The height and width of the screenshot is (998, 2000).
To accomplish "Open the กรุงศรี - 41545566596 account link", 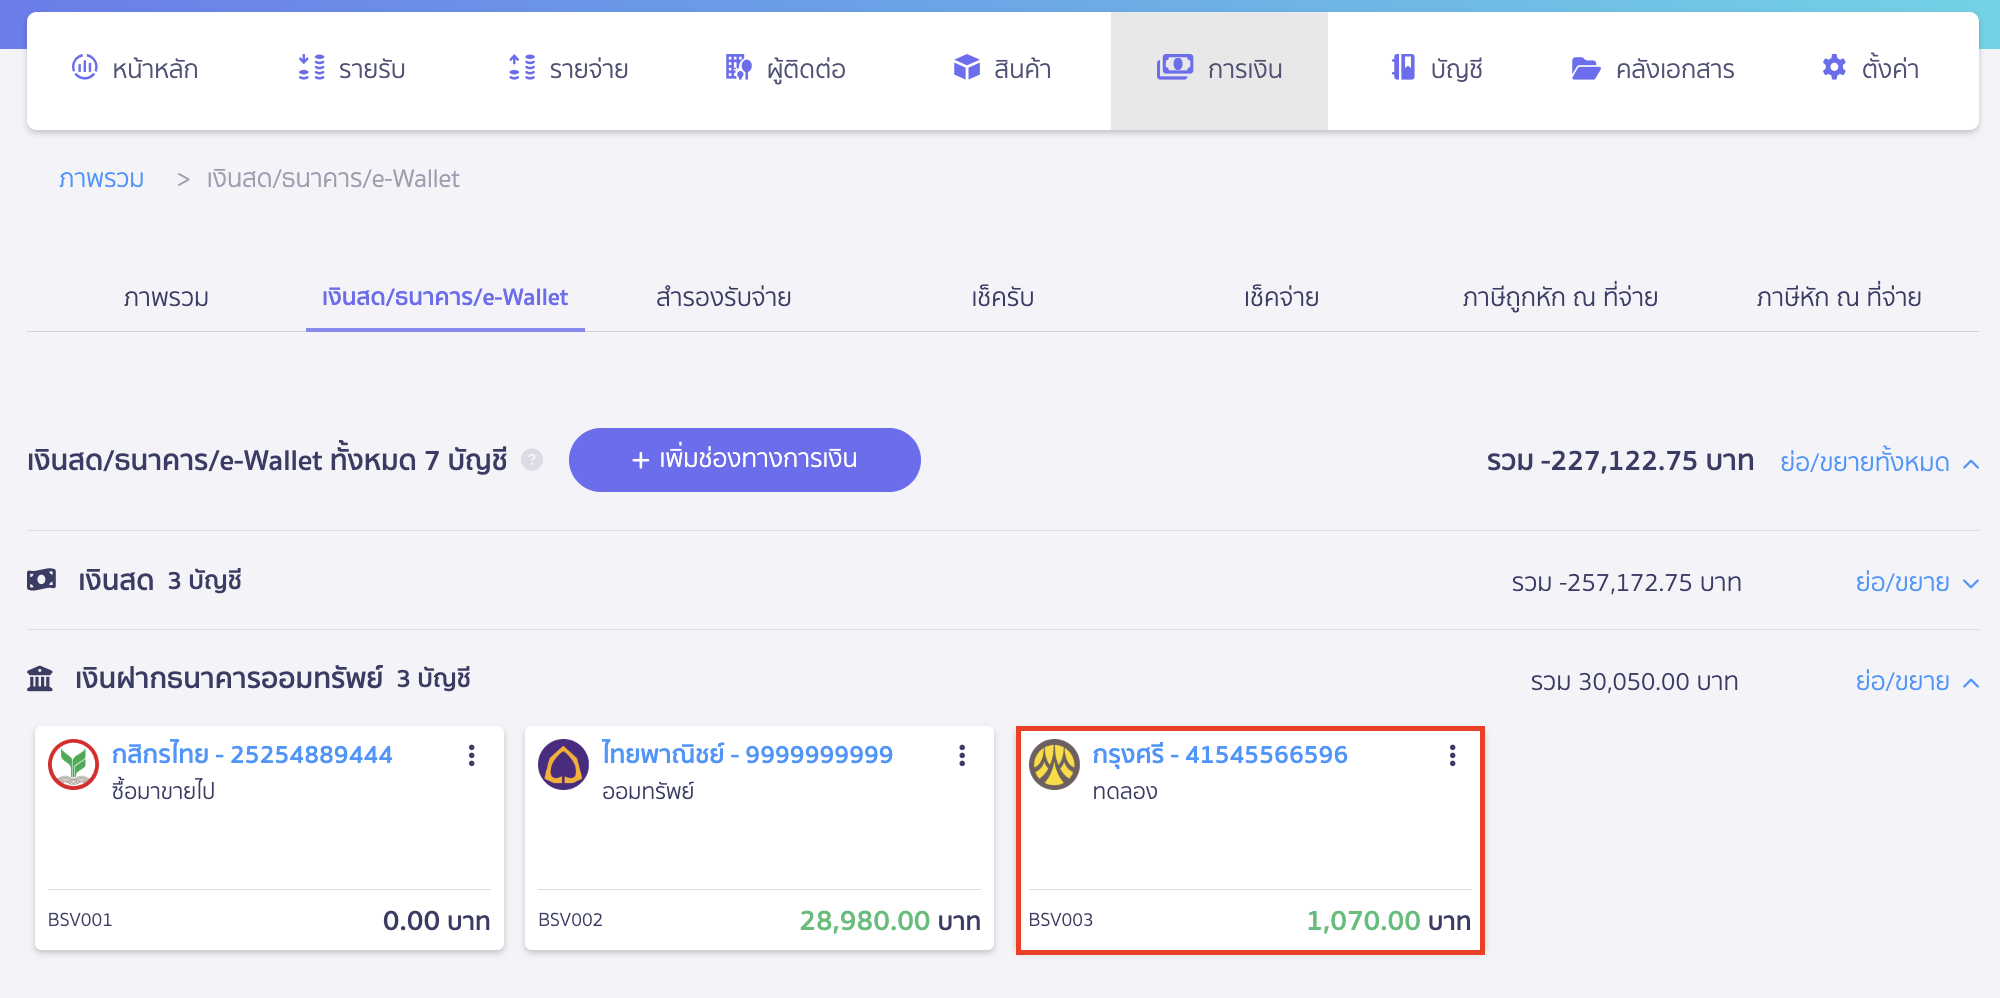I will point(1219,755).
